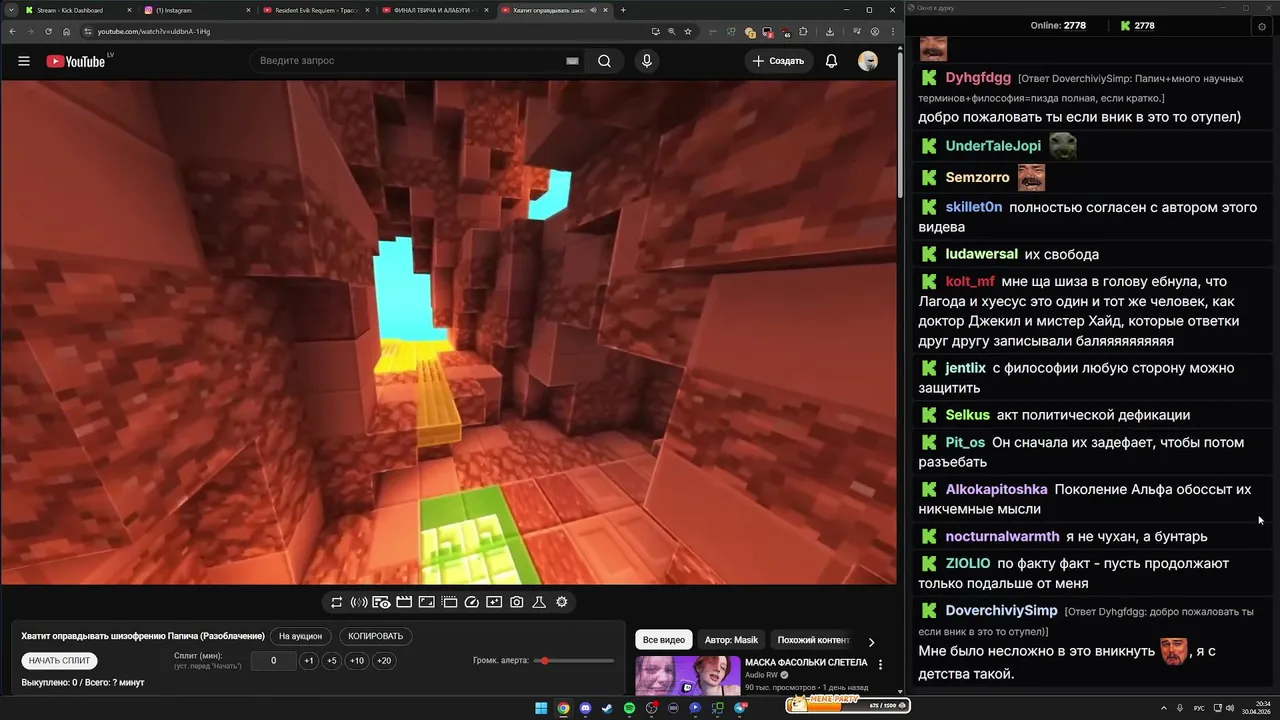Toggle cinema mode clapperboard icon

click(x=404, y=602)
